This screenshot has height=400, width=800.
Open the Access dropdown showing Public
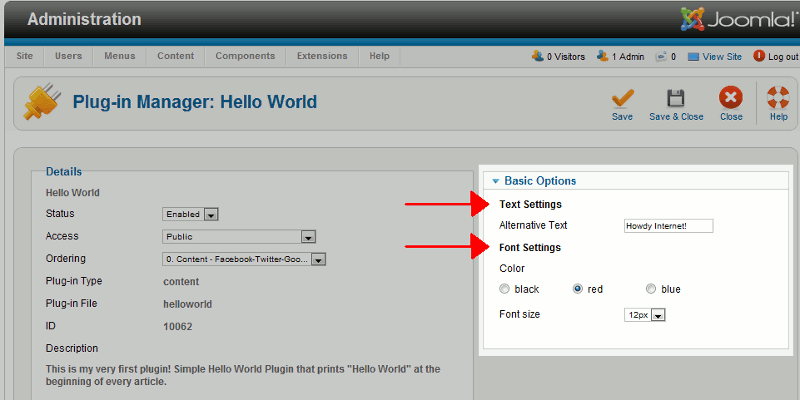(x=239, y=237)
